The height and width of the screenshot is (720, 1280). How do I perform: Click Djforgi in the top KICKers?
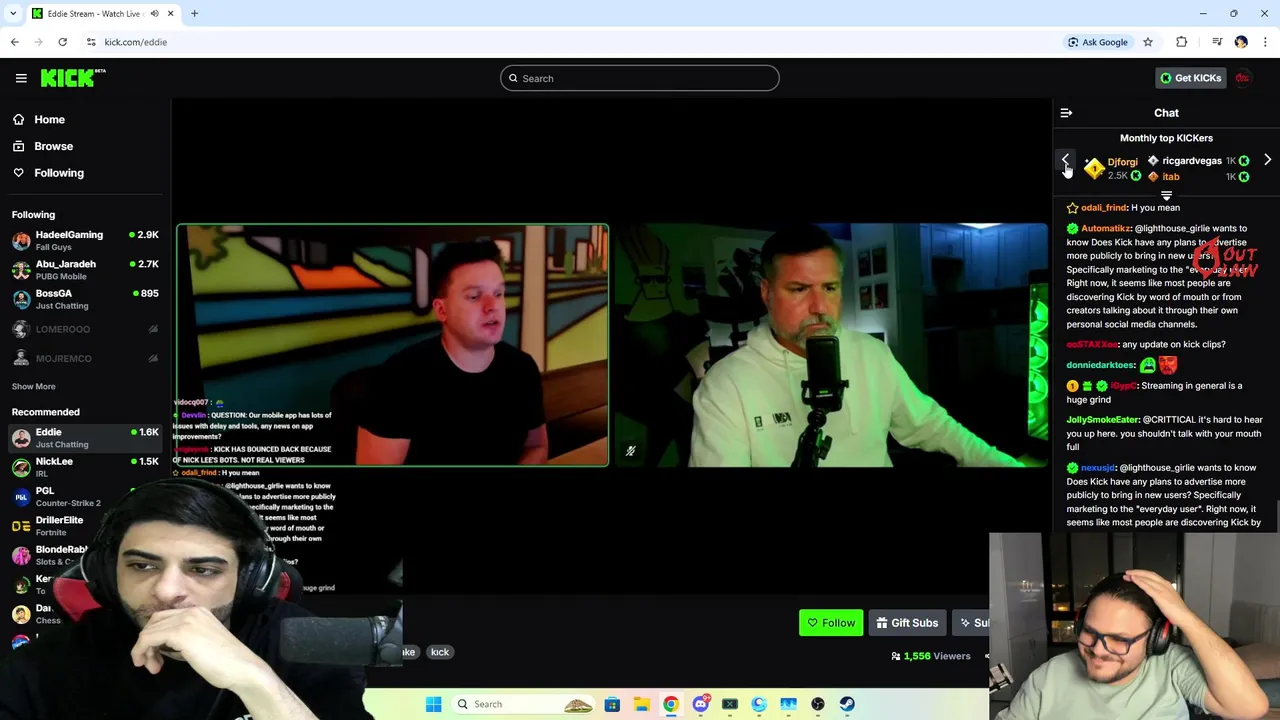point(1122,162)
